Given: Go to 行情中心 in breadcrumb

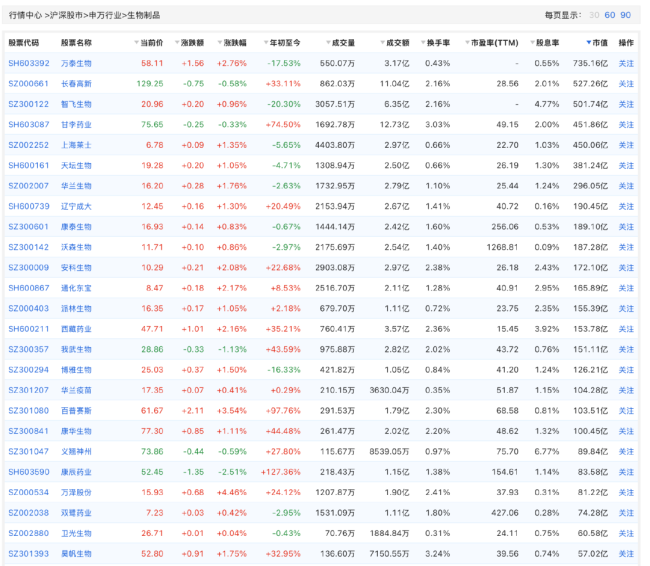Looking at the screenshot, I should tap(27, 15).
